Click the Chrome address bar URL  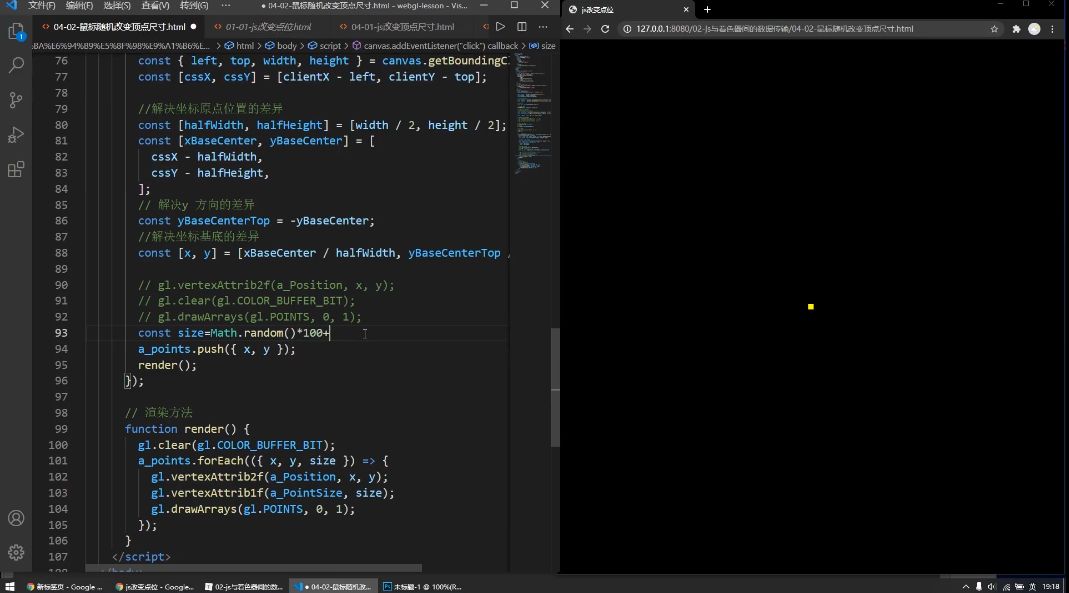click(780, 29)
